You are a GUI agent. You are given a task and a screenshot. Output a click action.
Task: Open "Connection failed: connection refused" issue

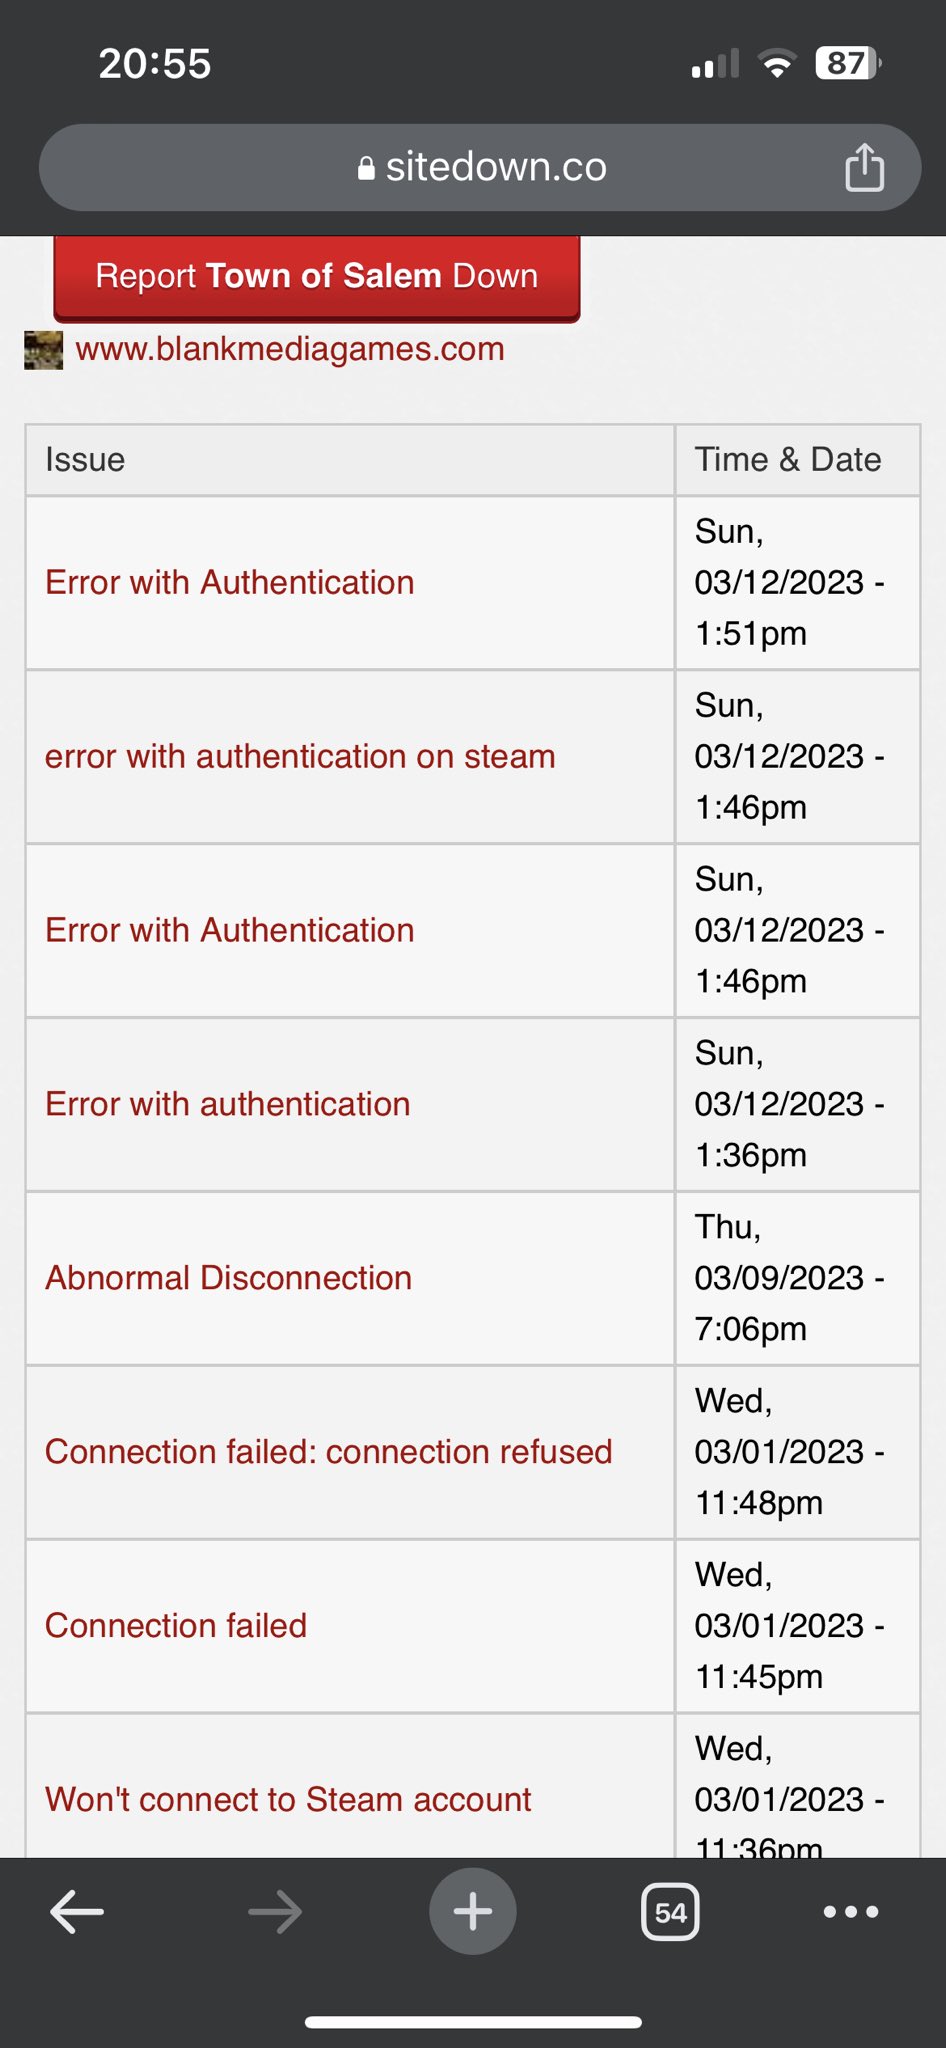point(328,1452)
